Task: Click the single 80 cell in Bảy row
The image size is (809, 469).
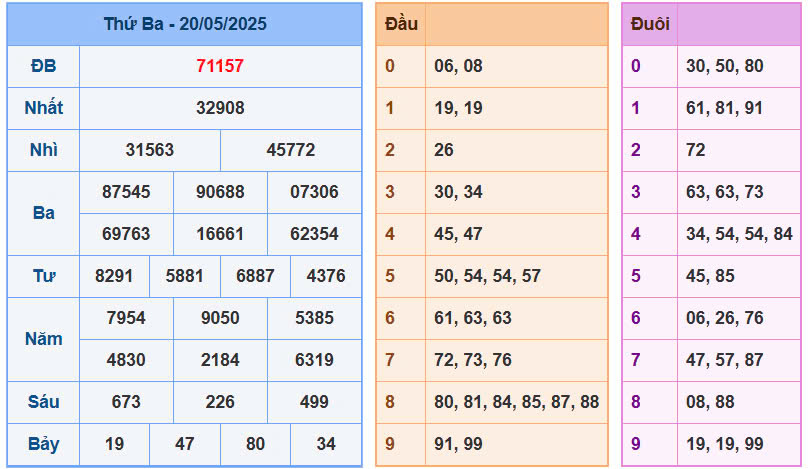Action: 255,444
